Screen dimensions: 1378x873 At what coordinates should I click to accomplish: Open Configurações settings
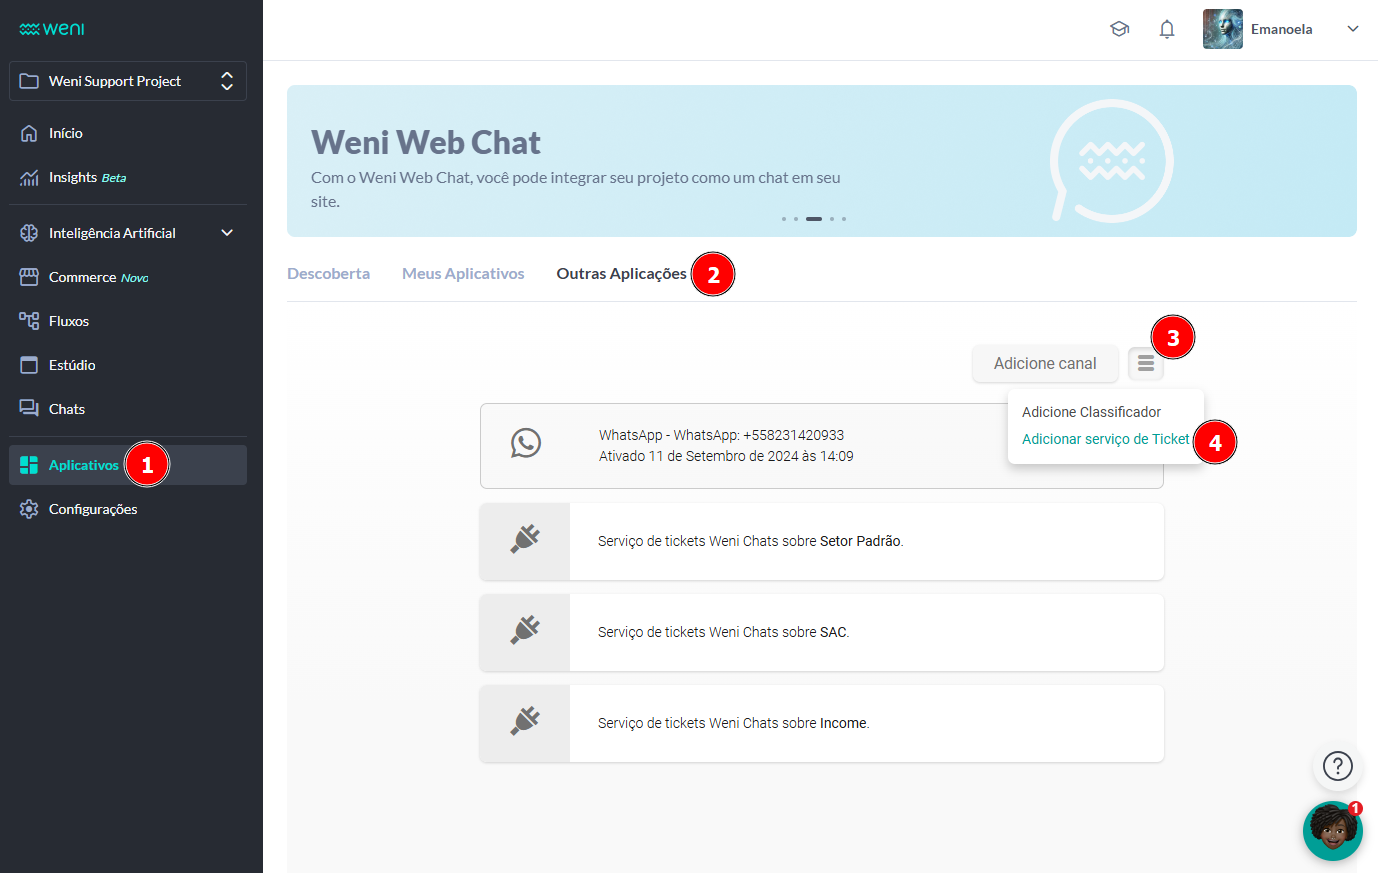(x=93, y=509)
